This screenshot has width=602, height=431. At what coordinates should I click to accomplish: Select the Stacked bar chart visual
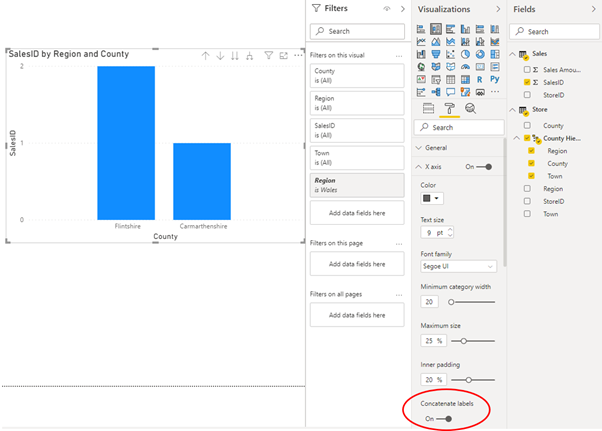pyautogui.click(x=421, y=29)
